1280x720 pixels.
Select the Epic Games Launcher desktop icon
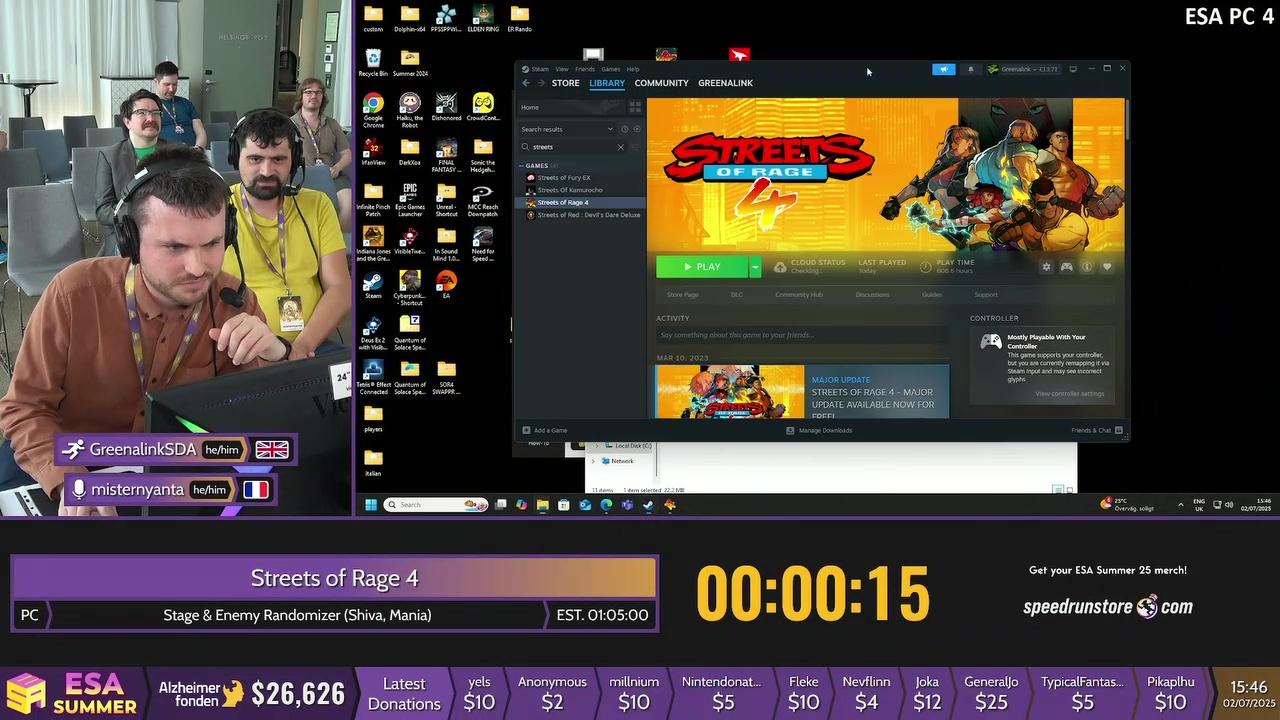410,199
